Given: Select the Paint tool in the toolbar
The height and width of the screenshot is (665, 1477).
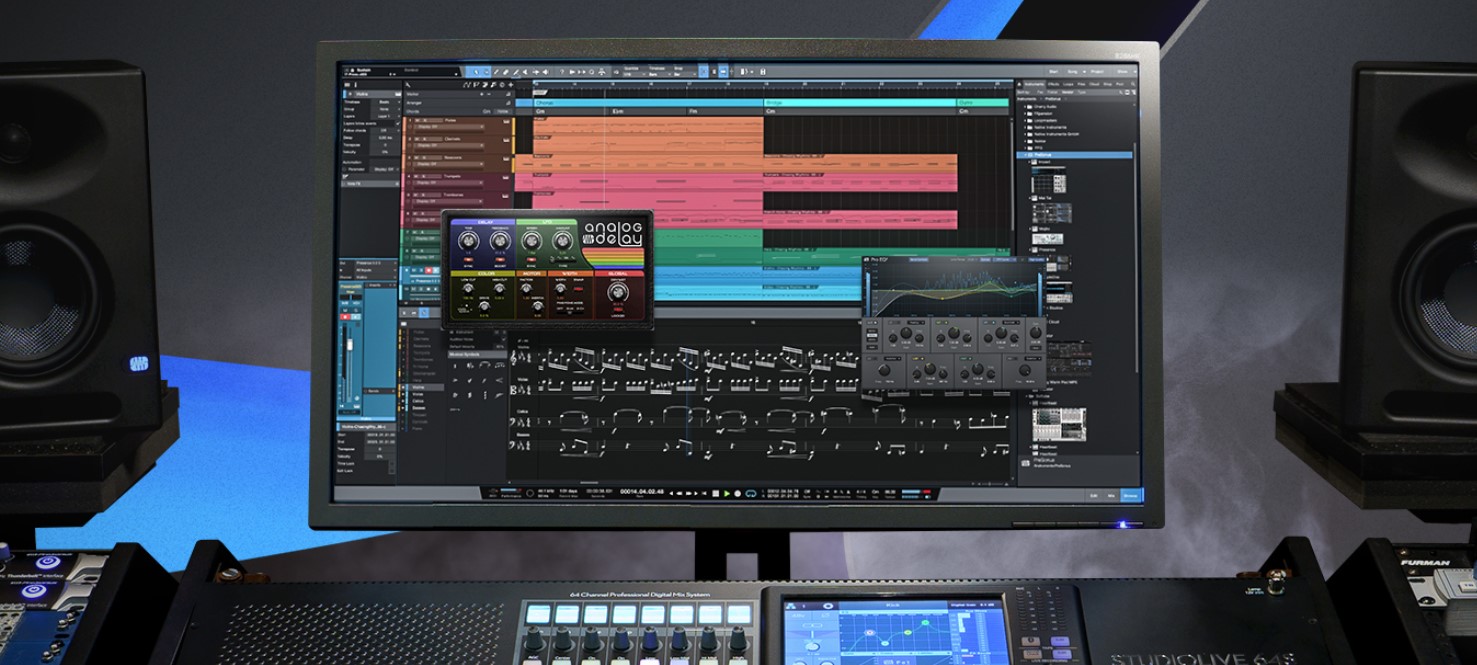Looking at the screenshot, I should click(x=515, y=72).
